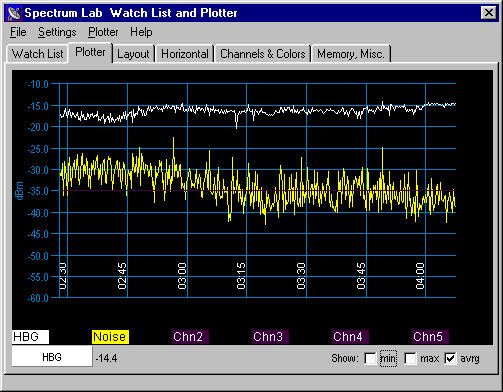The width and height of the screenshot is (503, 392).
Task: Select the Chn4 channel label
Action: pyautogui.click(x=350, y=337)
